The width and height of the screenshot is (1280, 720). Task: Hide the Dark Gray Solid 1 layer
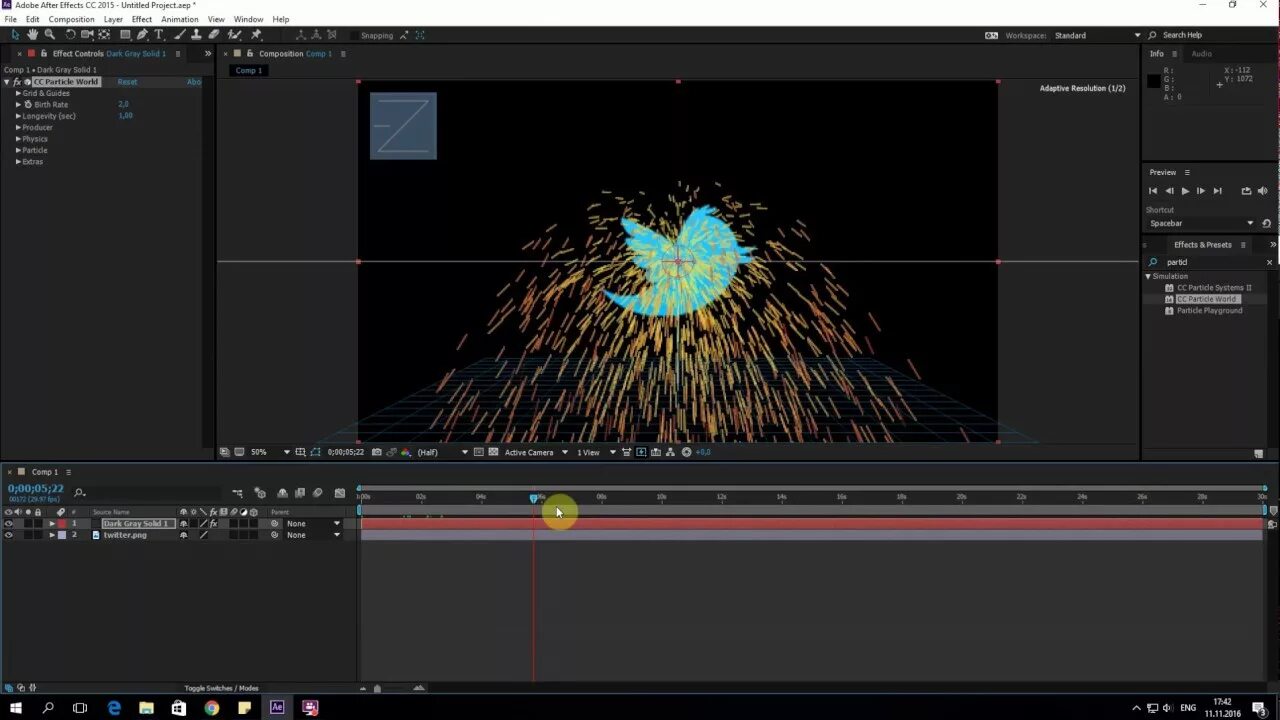(x=8, y=523)
